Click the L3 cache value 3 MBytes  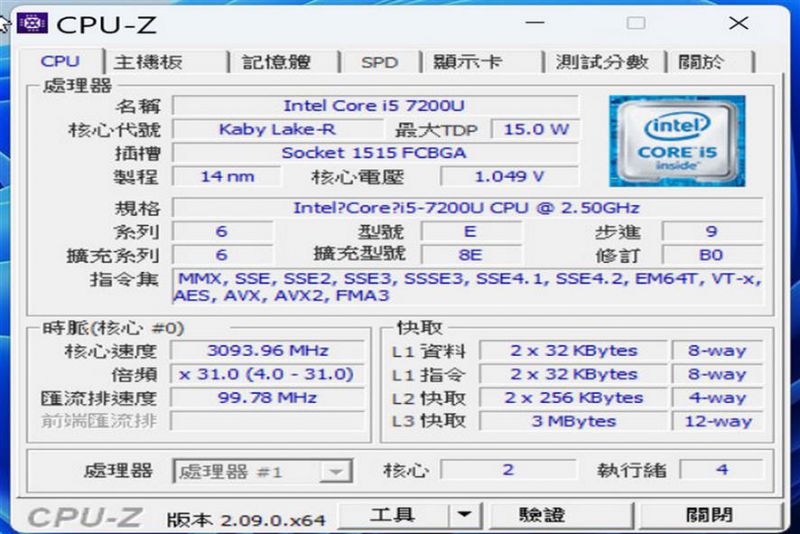[573, 421]
